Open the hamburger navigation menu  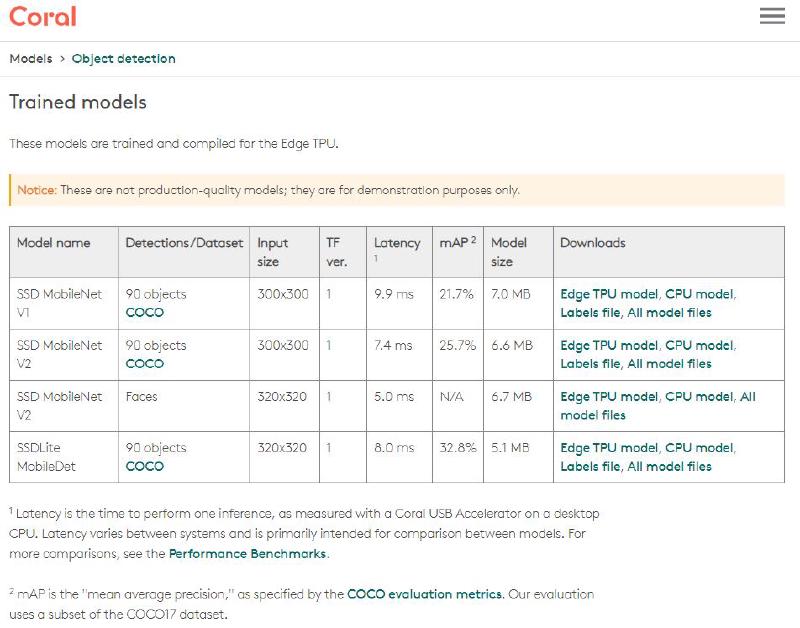pyautogui.click(x=771, y=16)
